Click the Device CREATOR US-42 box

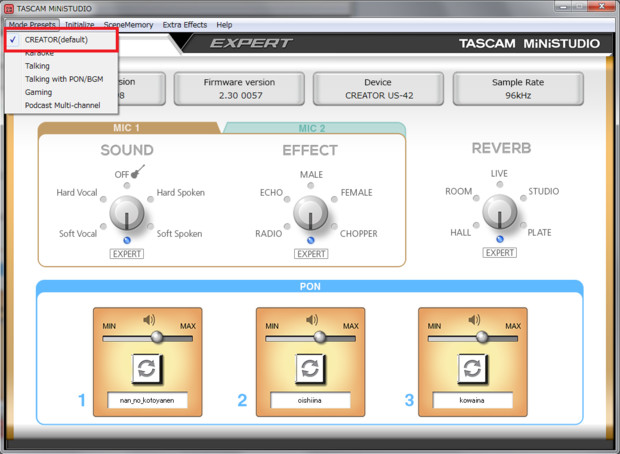click(x=378, y=89)
